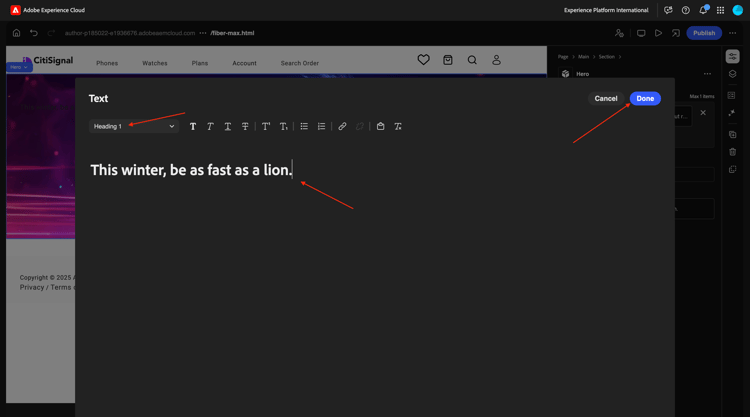Click the CitiSignal logo
The height and width of the screenshot is (417, 750).
[x=48, y=60]
